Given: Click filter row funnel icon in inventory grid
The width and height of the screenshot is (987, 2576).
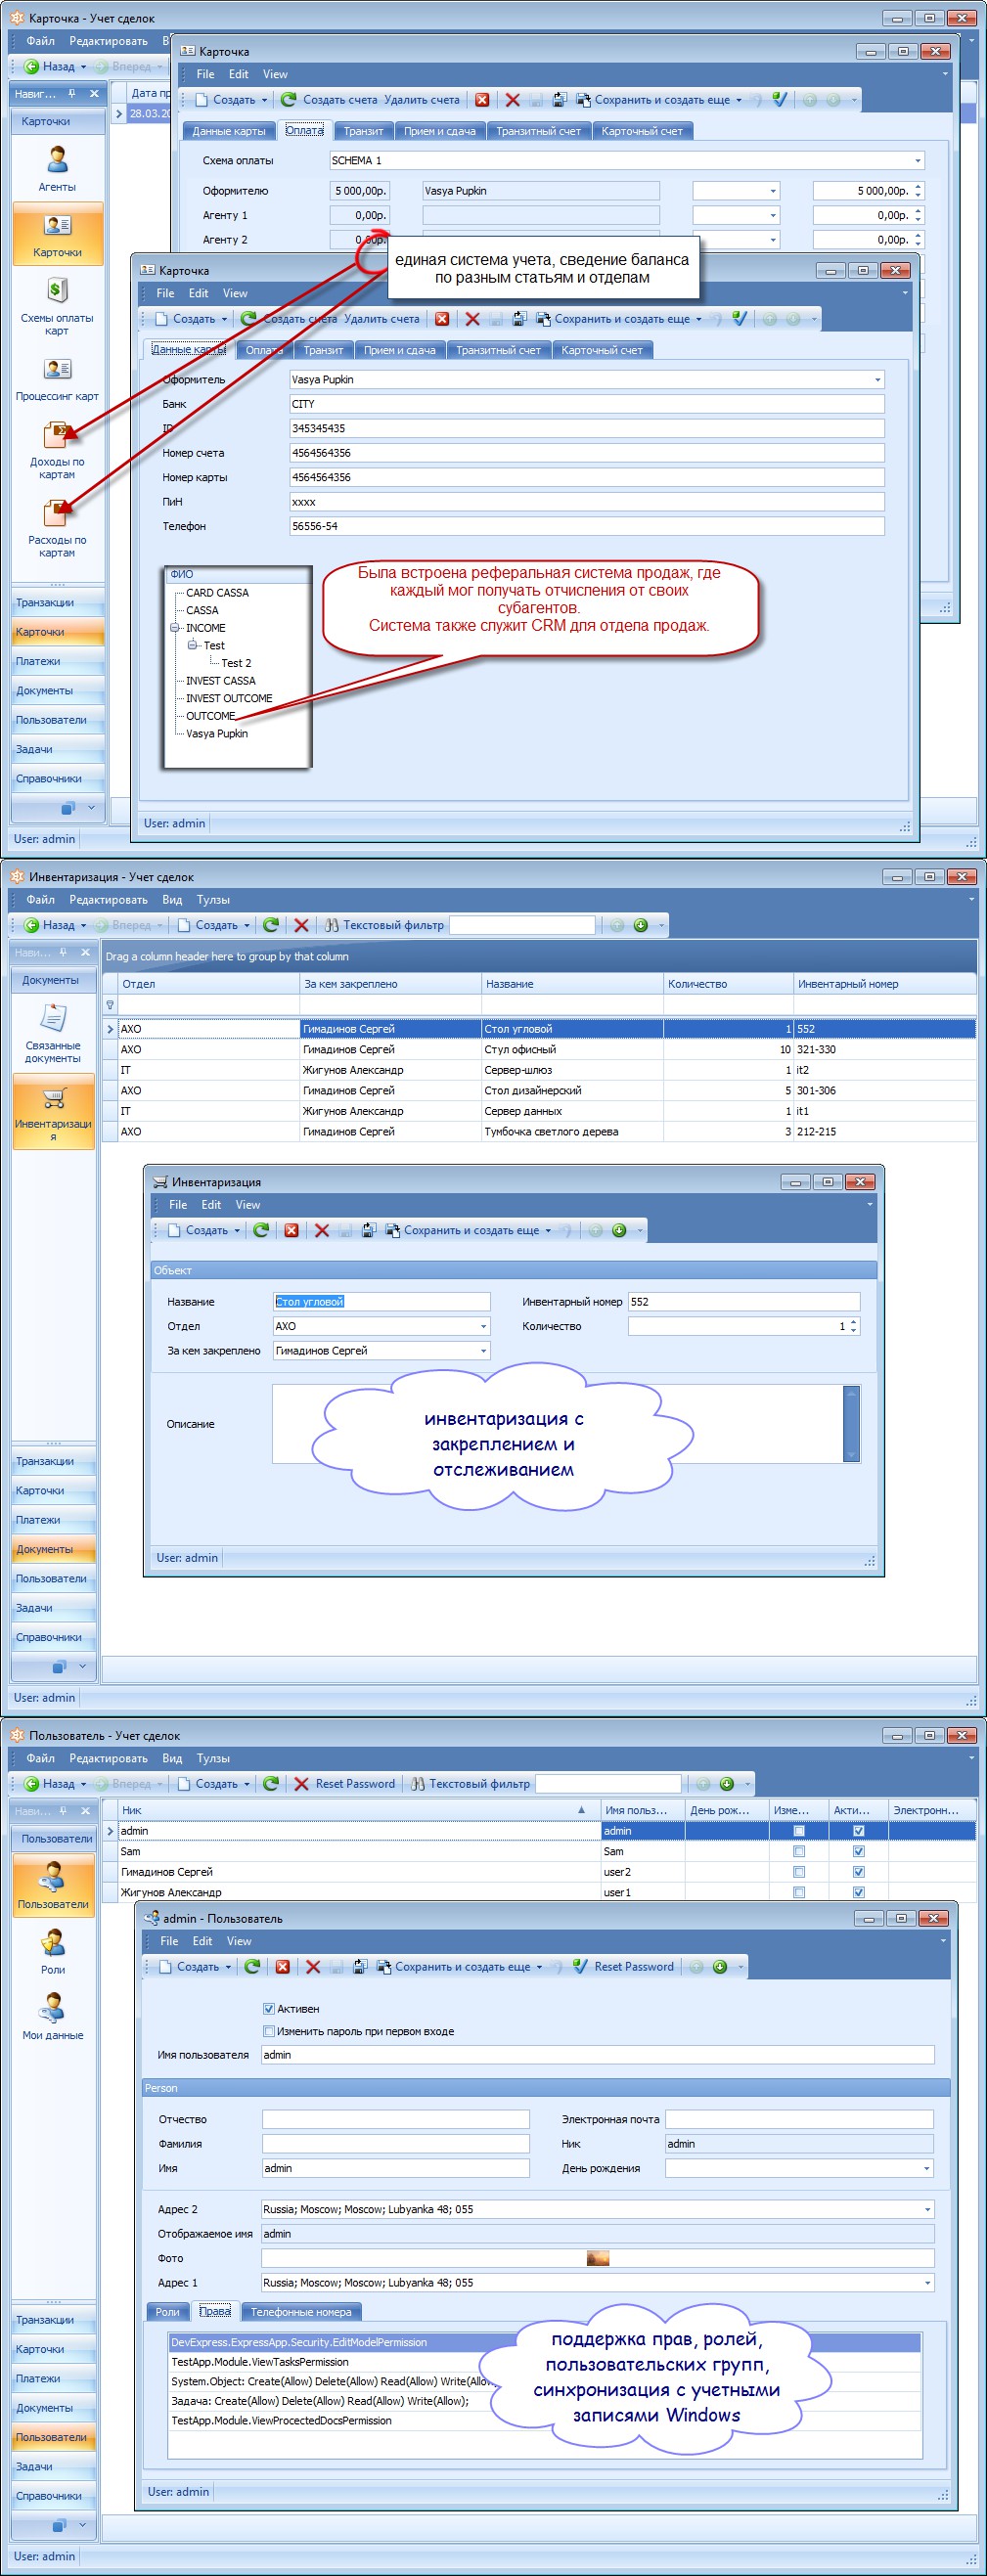Looking at the screenshot, I should pos(110,1005).
